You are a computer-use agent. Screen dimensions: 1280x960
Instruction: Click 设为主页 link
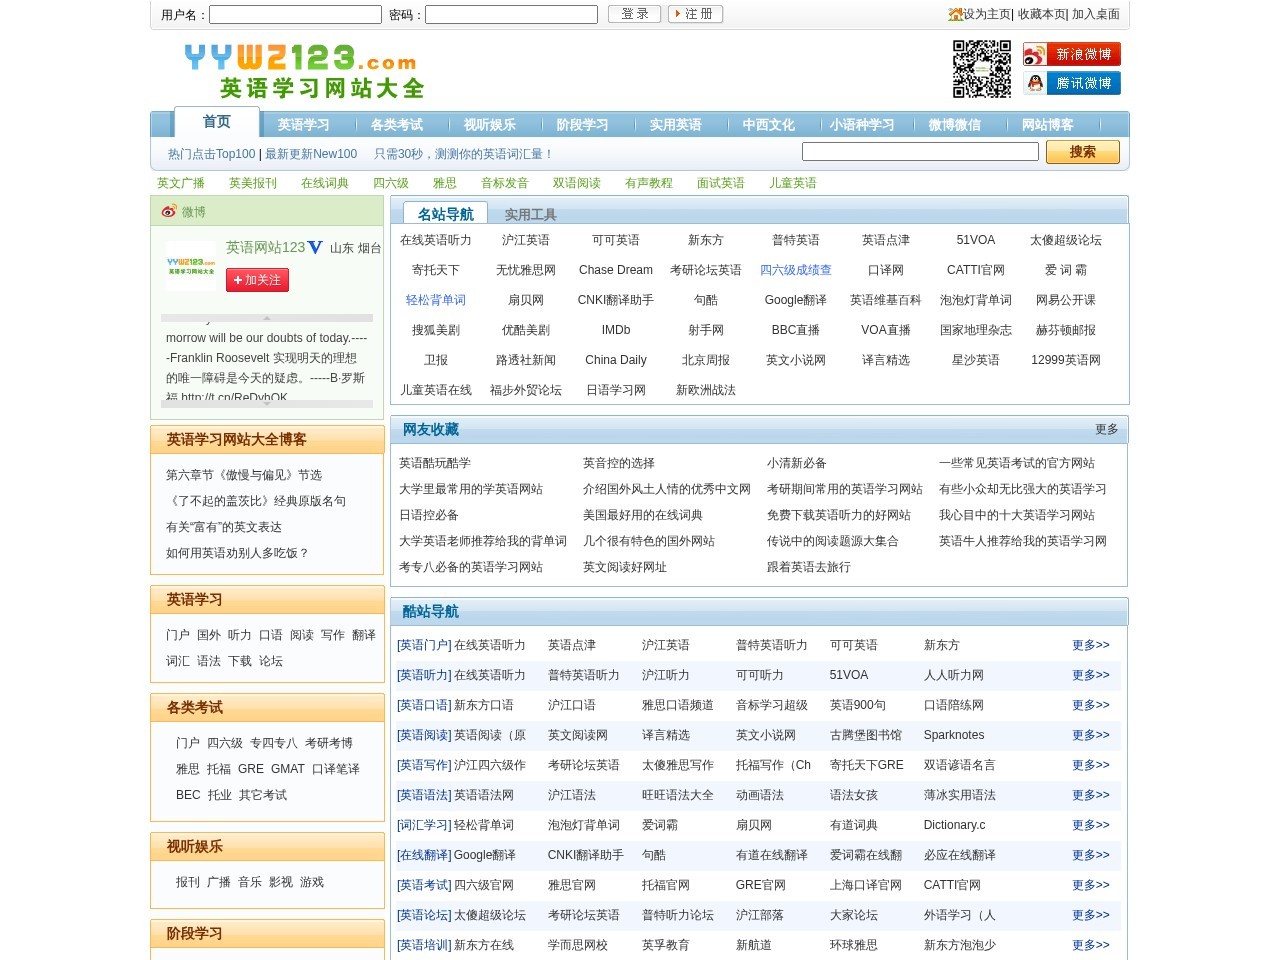tap(987, 14)
